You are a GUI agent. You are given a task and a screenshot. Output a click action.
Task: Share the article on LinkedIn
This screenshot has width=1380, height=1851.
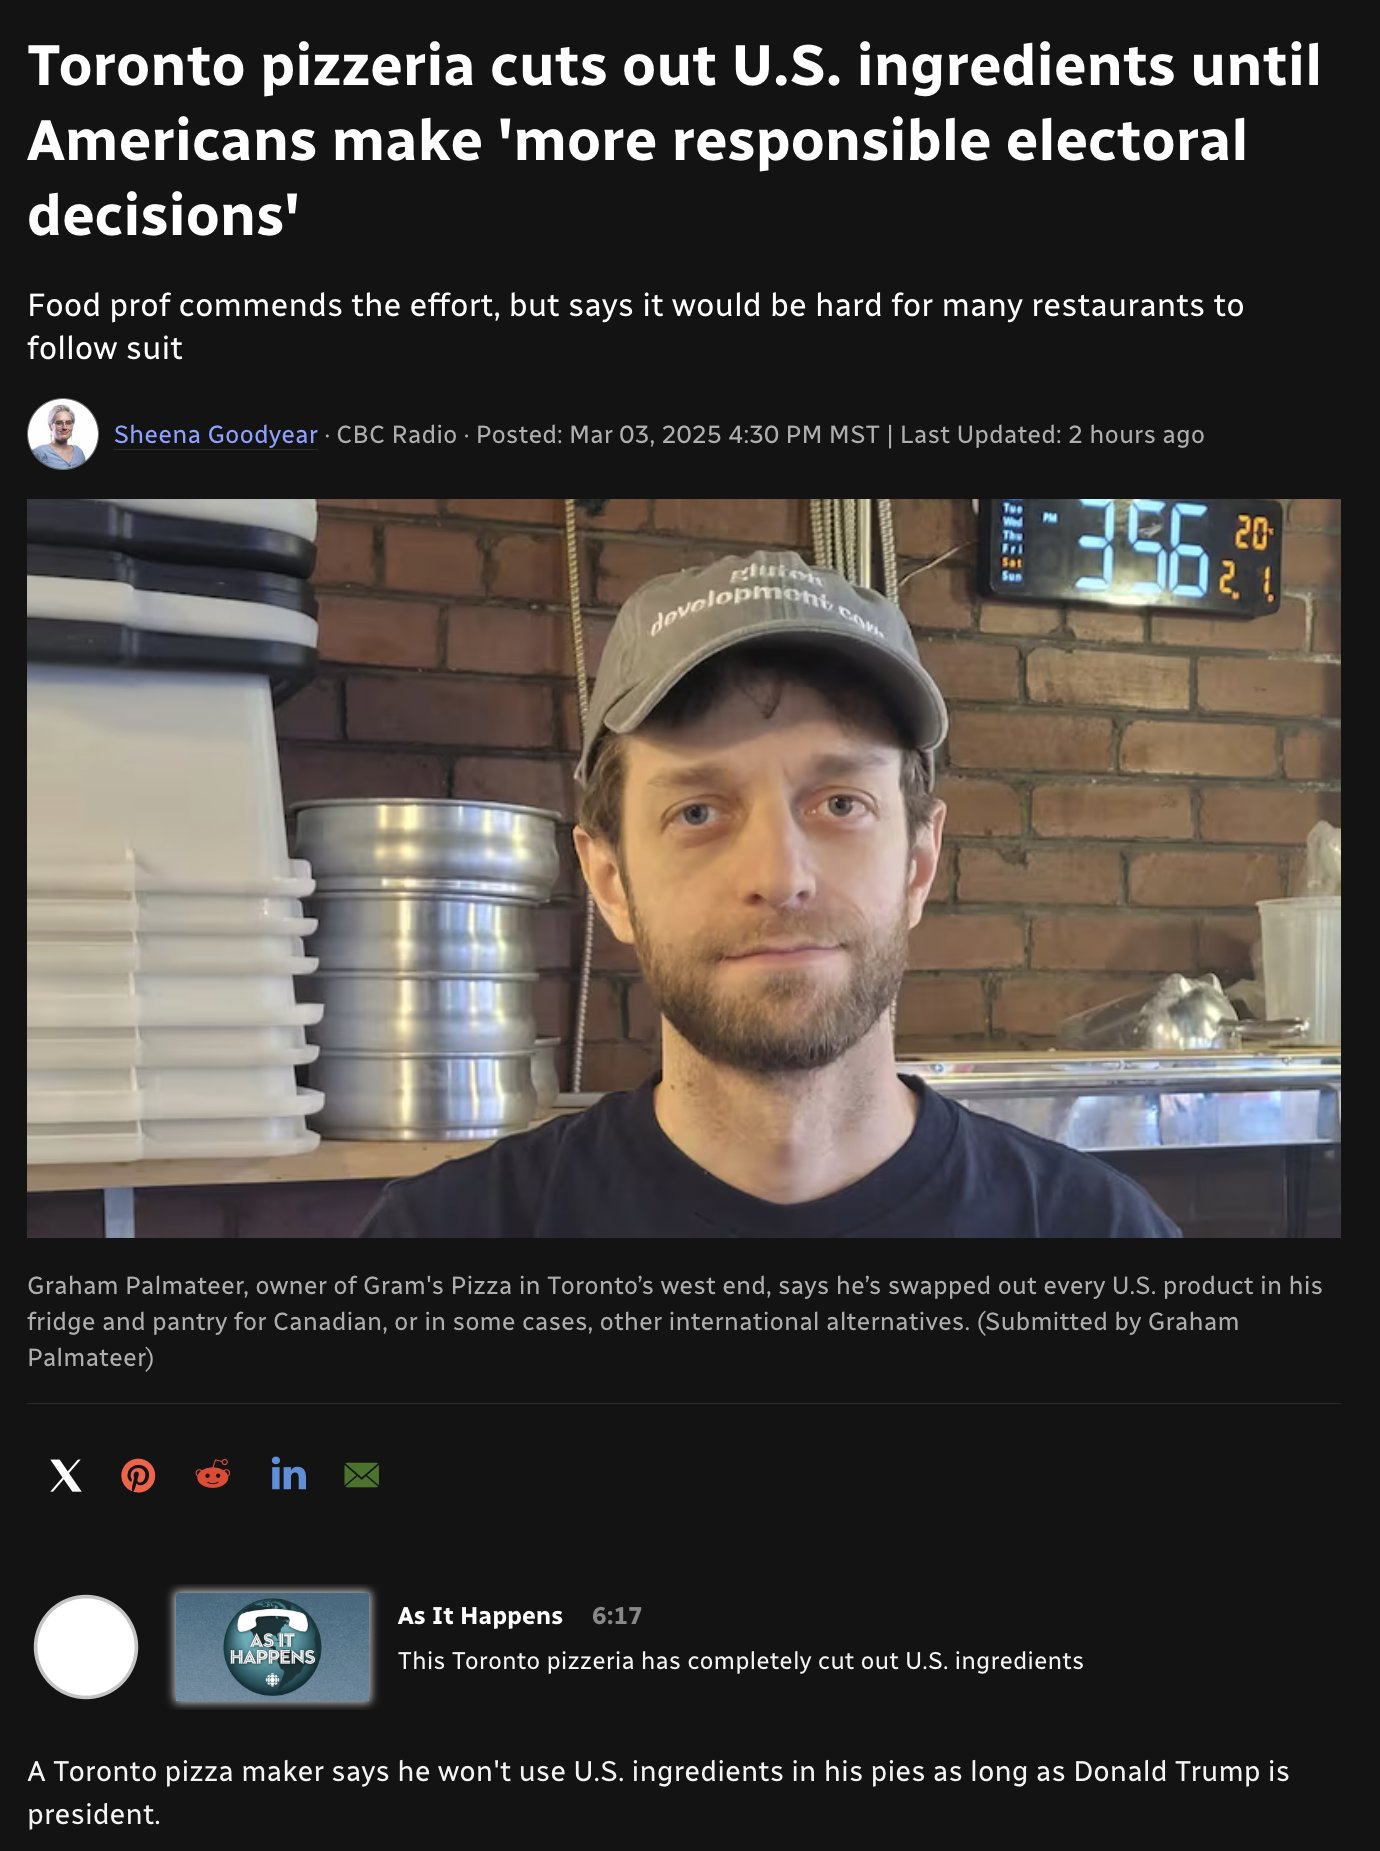288,1475
